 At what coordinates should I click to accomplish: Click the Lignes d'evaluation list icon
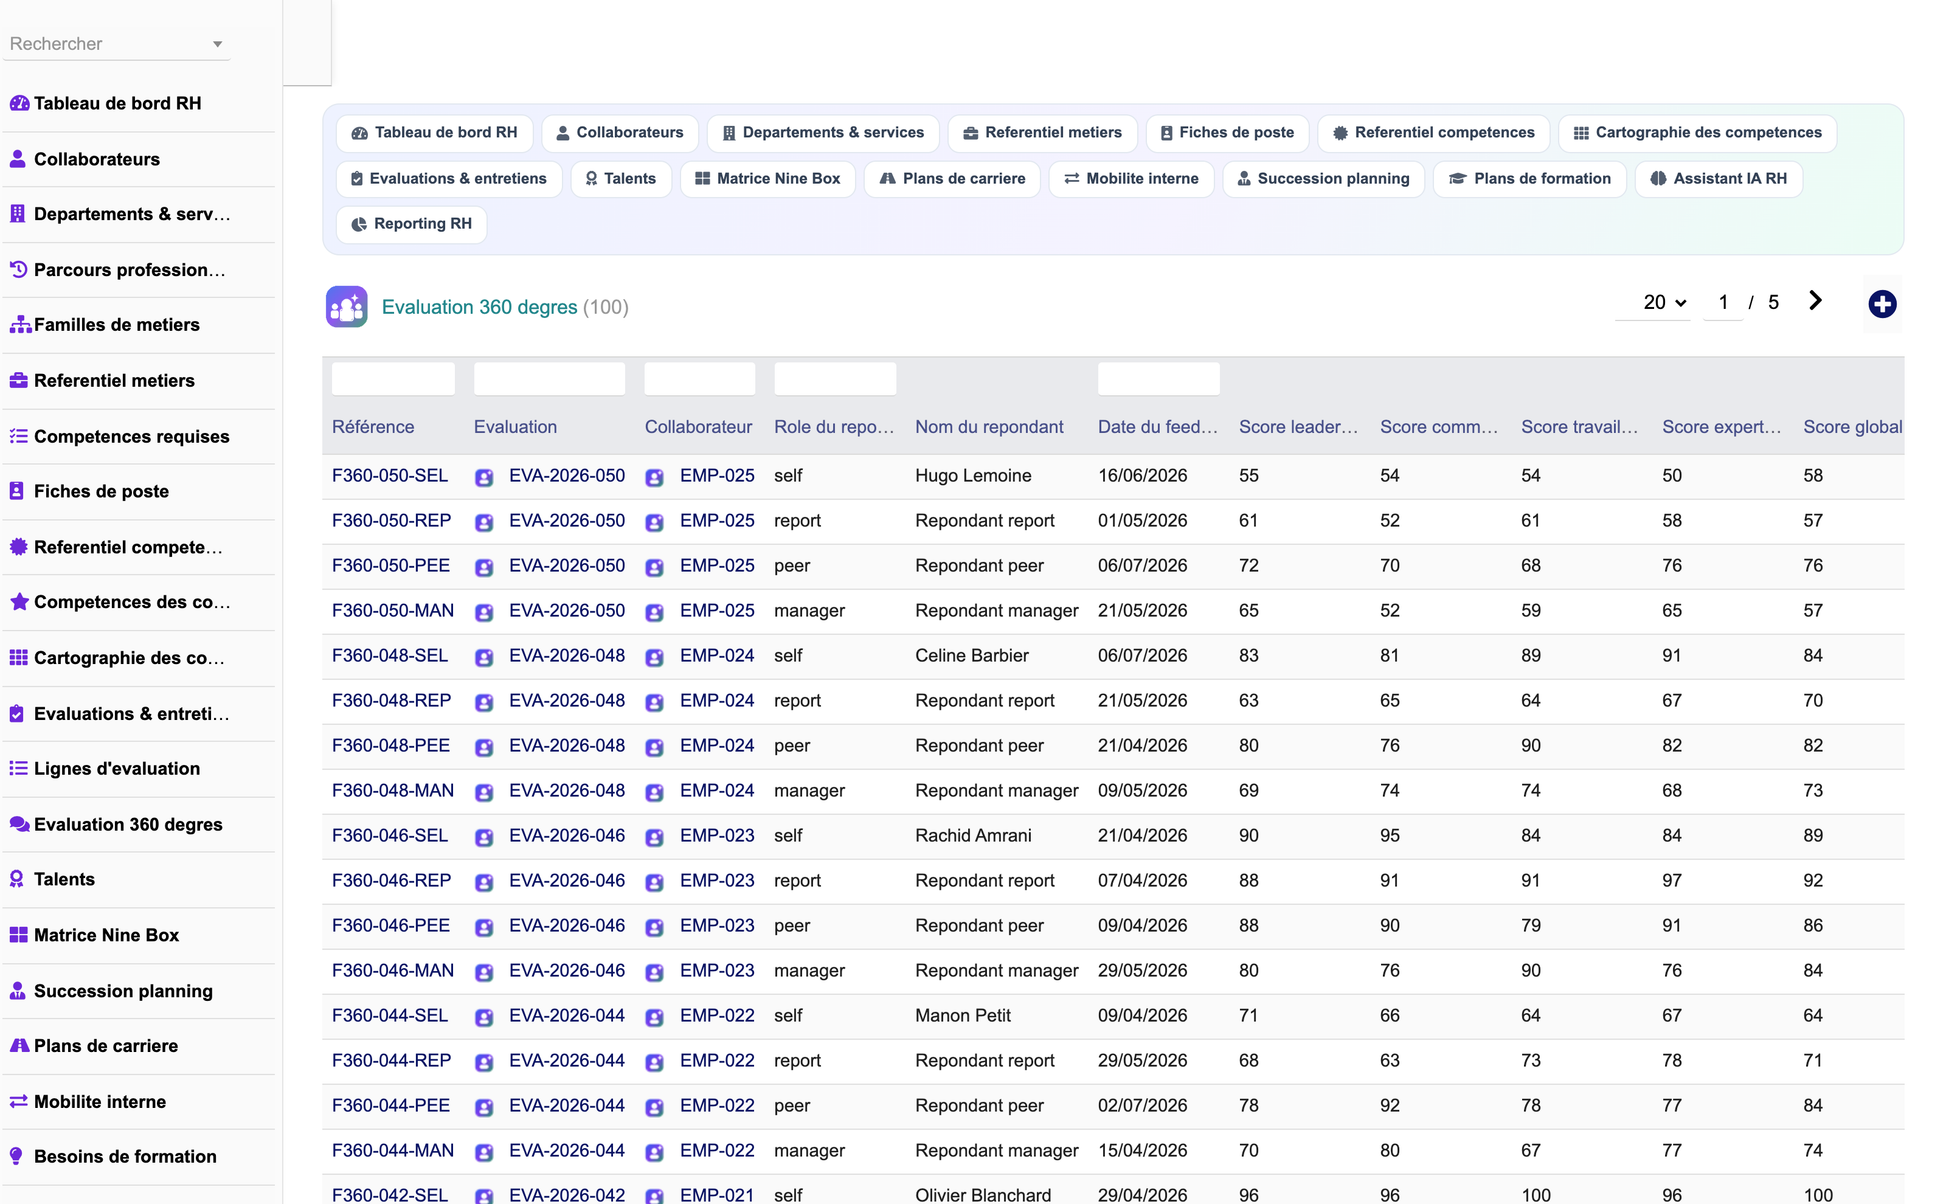(x=18, y=768)
